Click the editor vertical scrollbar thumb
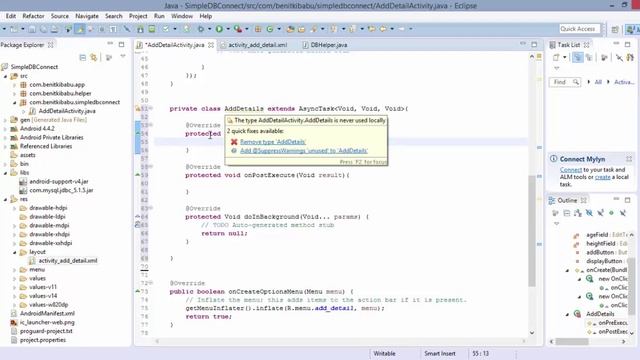Viewport: 640px width, 360px height. click(x=532, y=231)
